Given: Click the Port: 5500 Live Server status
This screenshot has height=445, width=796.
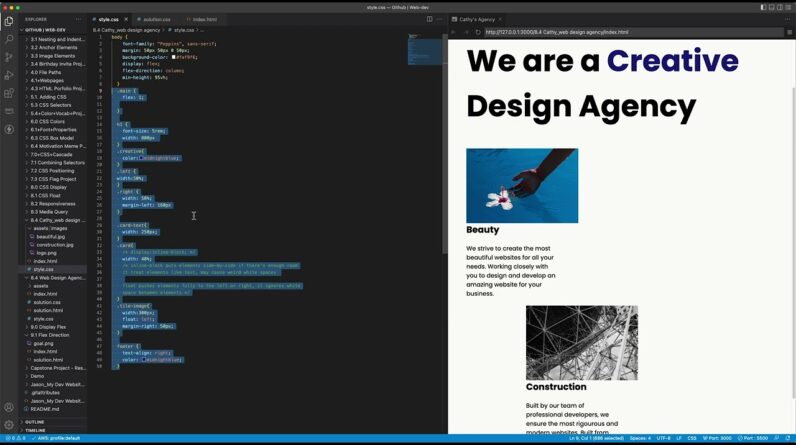Looking at the screenshot, I should [x=753, y=438].
